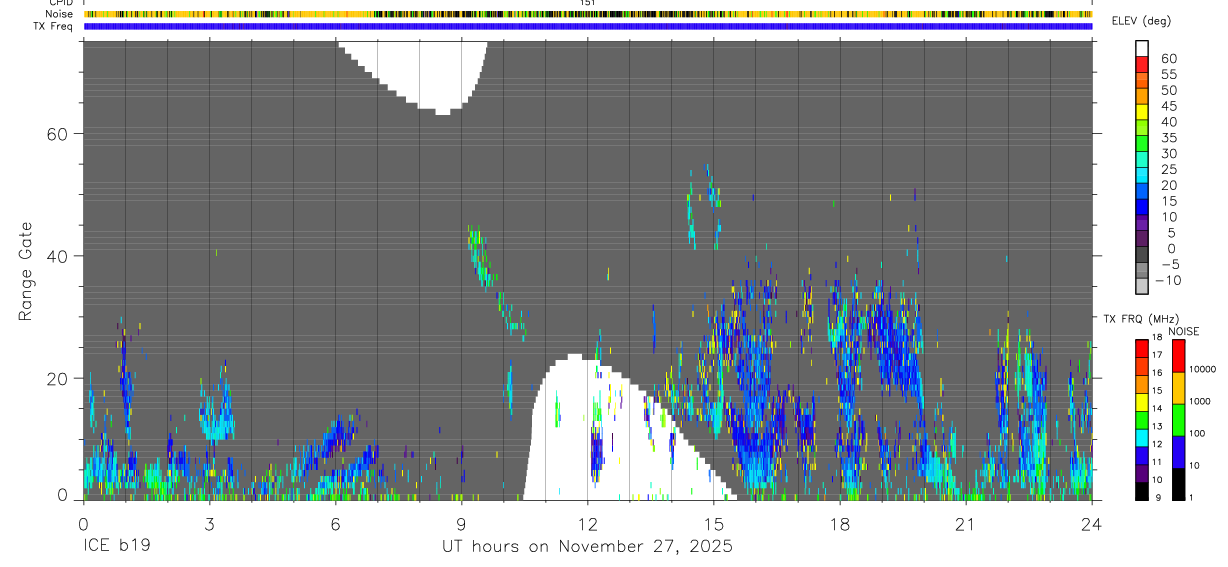The image size is (1228, 567).
Task: Select the green 100–1000 segment of NOISE colorbar
Action: pyautogui.click(x=1179, y=419)
